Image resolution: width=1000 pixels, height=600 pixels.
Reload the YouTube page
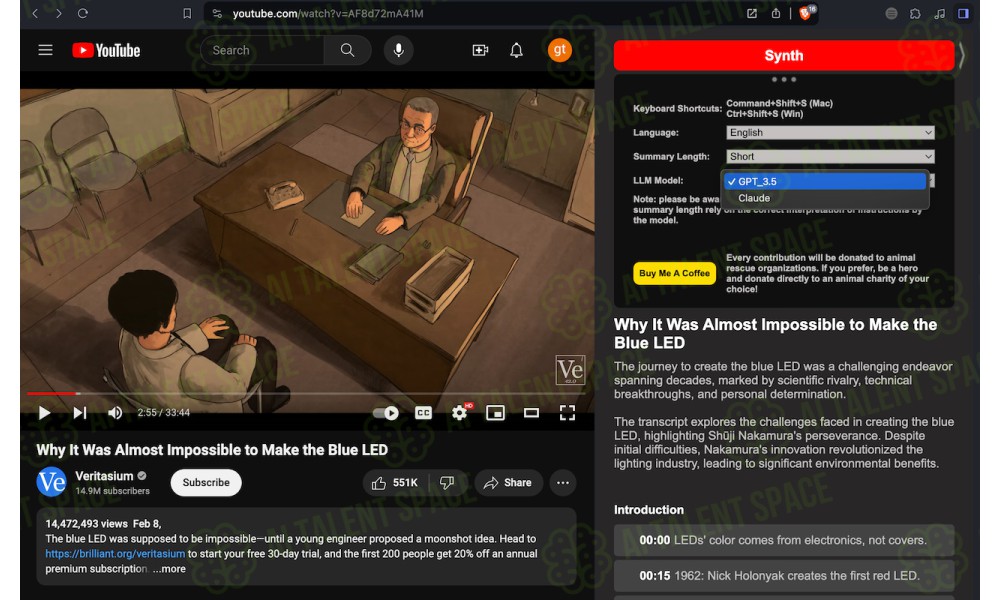pyautogui.click(x=83, y=13)
